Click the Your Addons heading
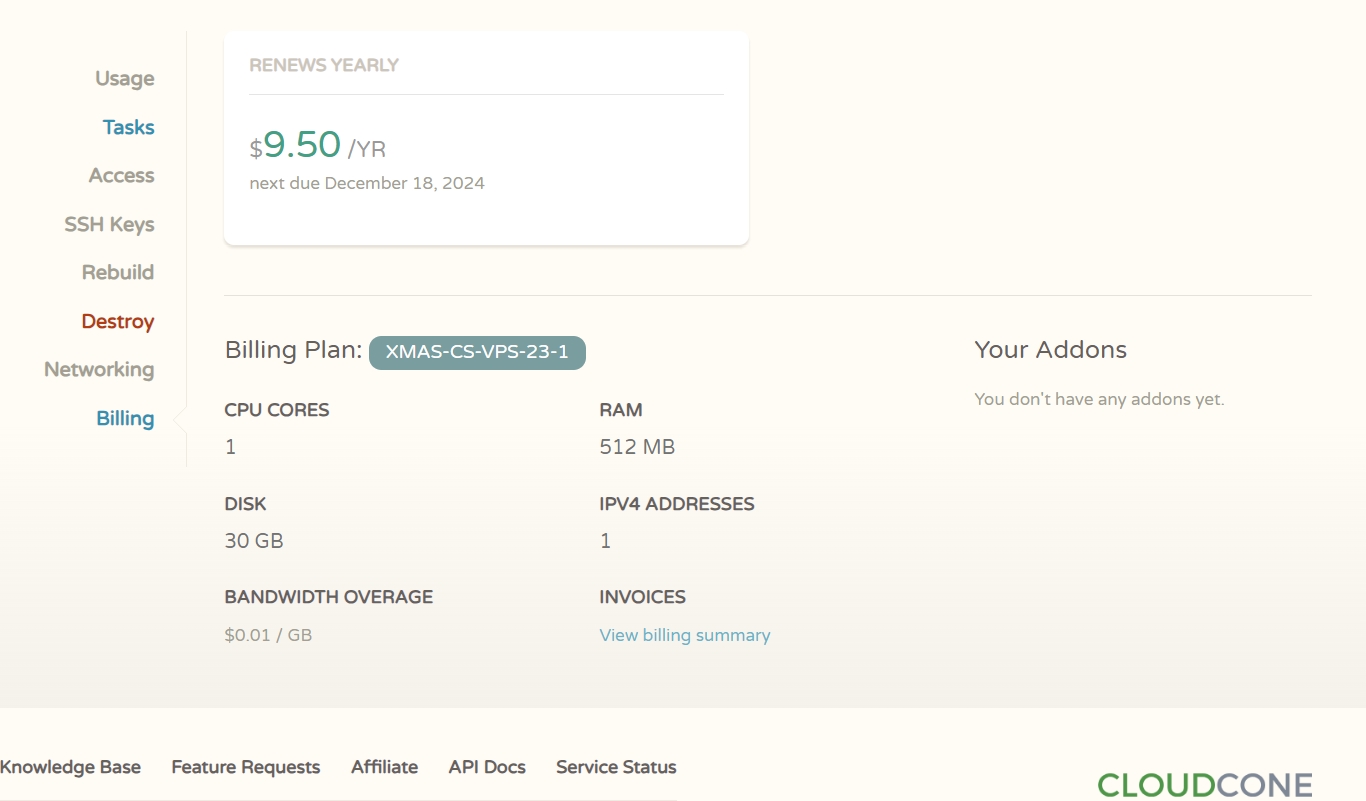Screen dimensions: 1366x801 click(x=1051, y=350)
